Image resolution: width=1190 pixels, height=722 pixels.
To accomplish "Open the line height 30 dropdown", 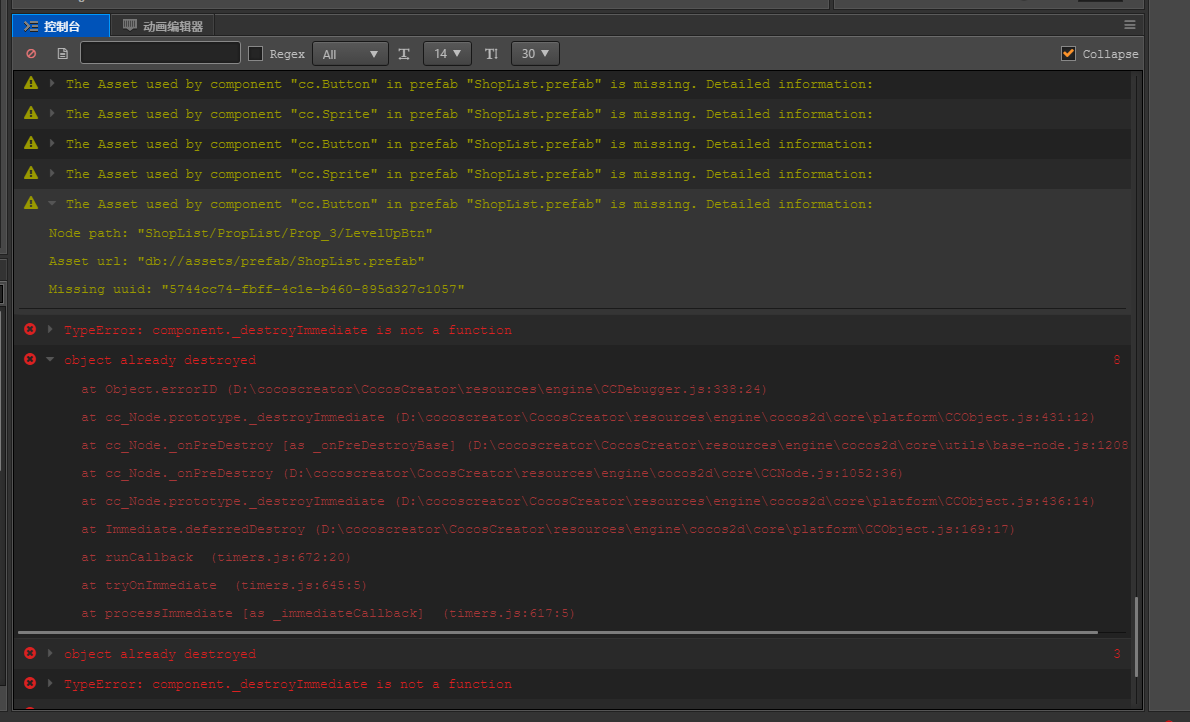I will (534, 54).
